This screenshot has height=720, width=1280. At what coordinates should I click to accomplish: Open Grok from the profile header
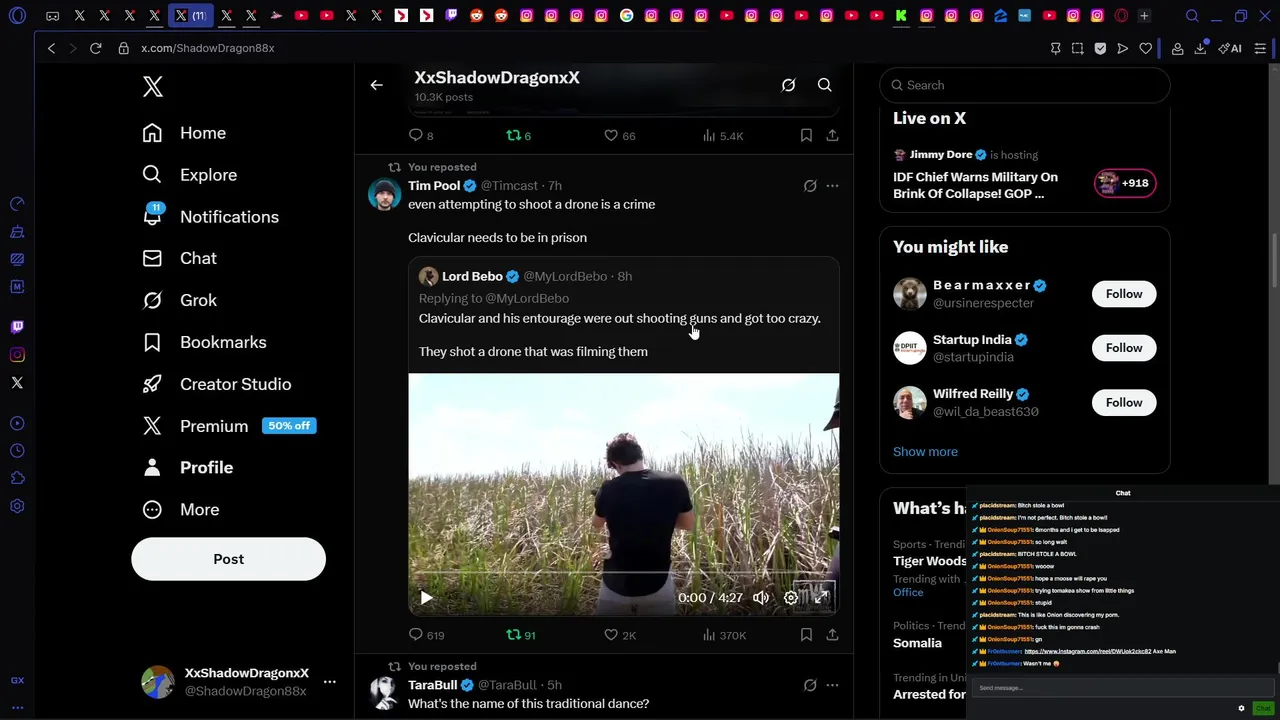[x=788, y=85]
